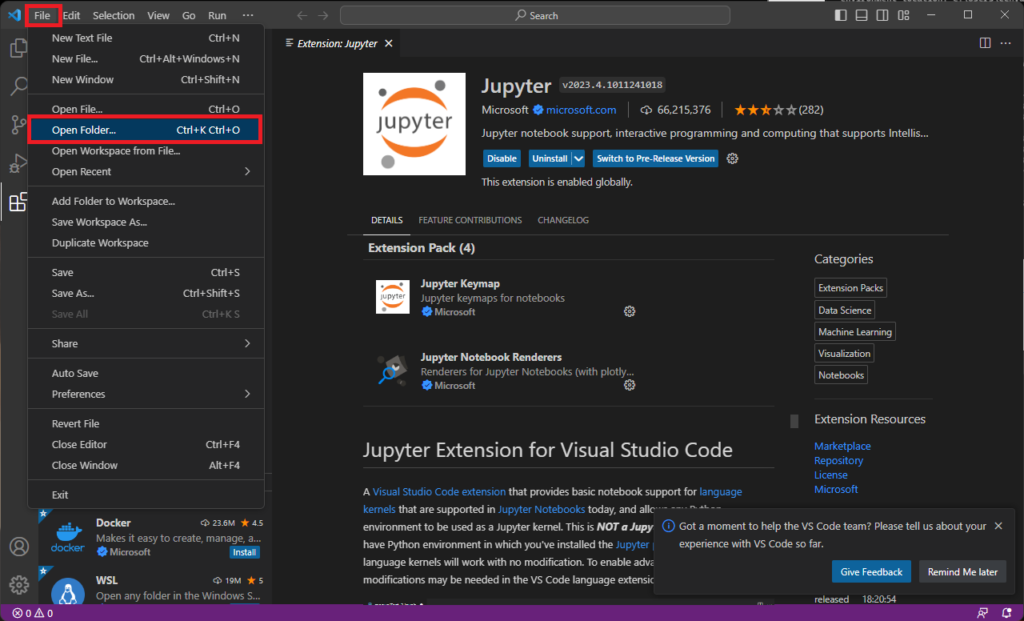1024x621 pixels.
Task: Expand the Uninstall dropdown arrow
Action: point(579,159)
